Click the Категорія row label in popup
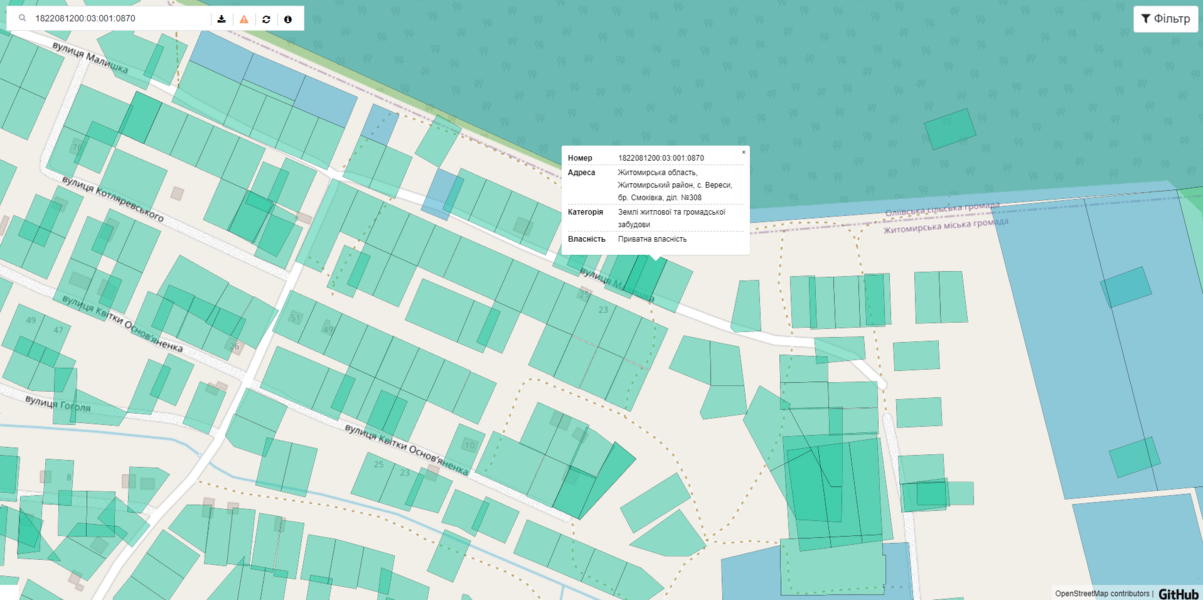Viewport: 1203px width, 600px height. tap(585, 212)
